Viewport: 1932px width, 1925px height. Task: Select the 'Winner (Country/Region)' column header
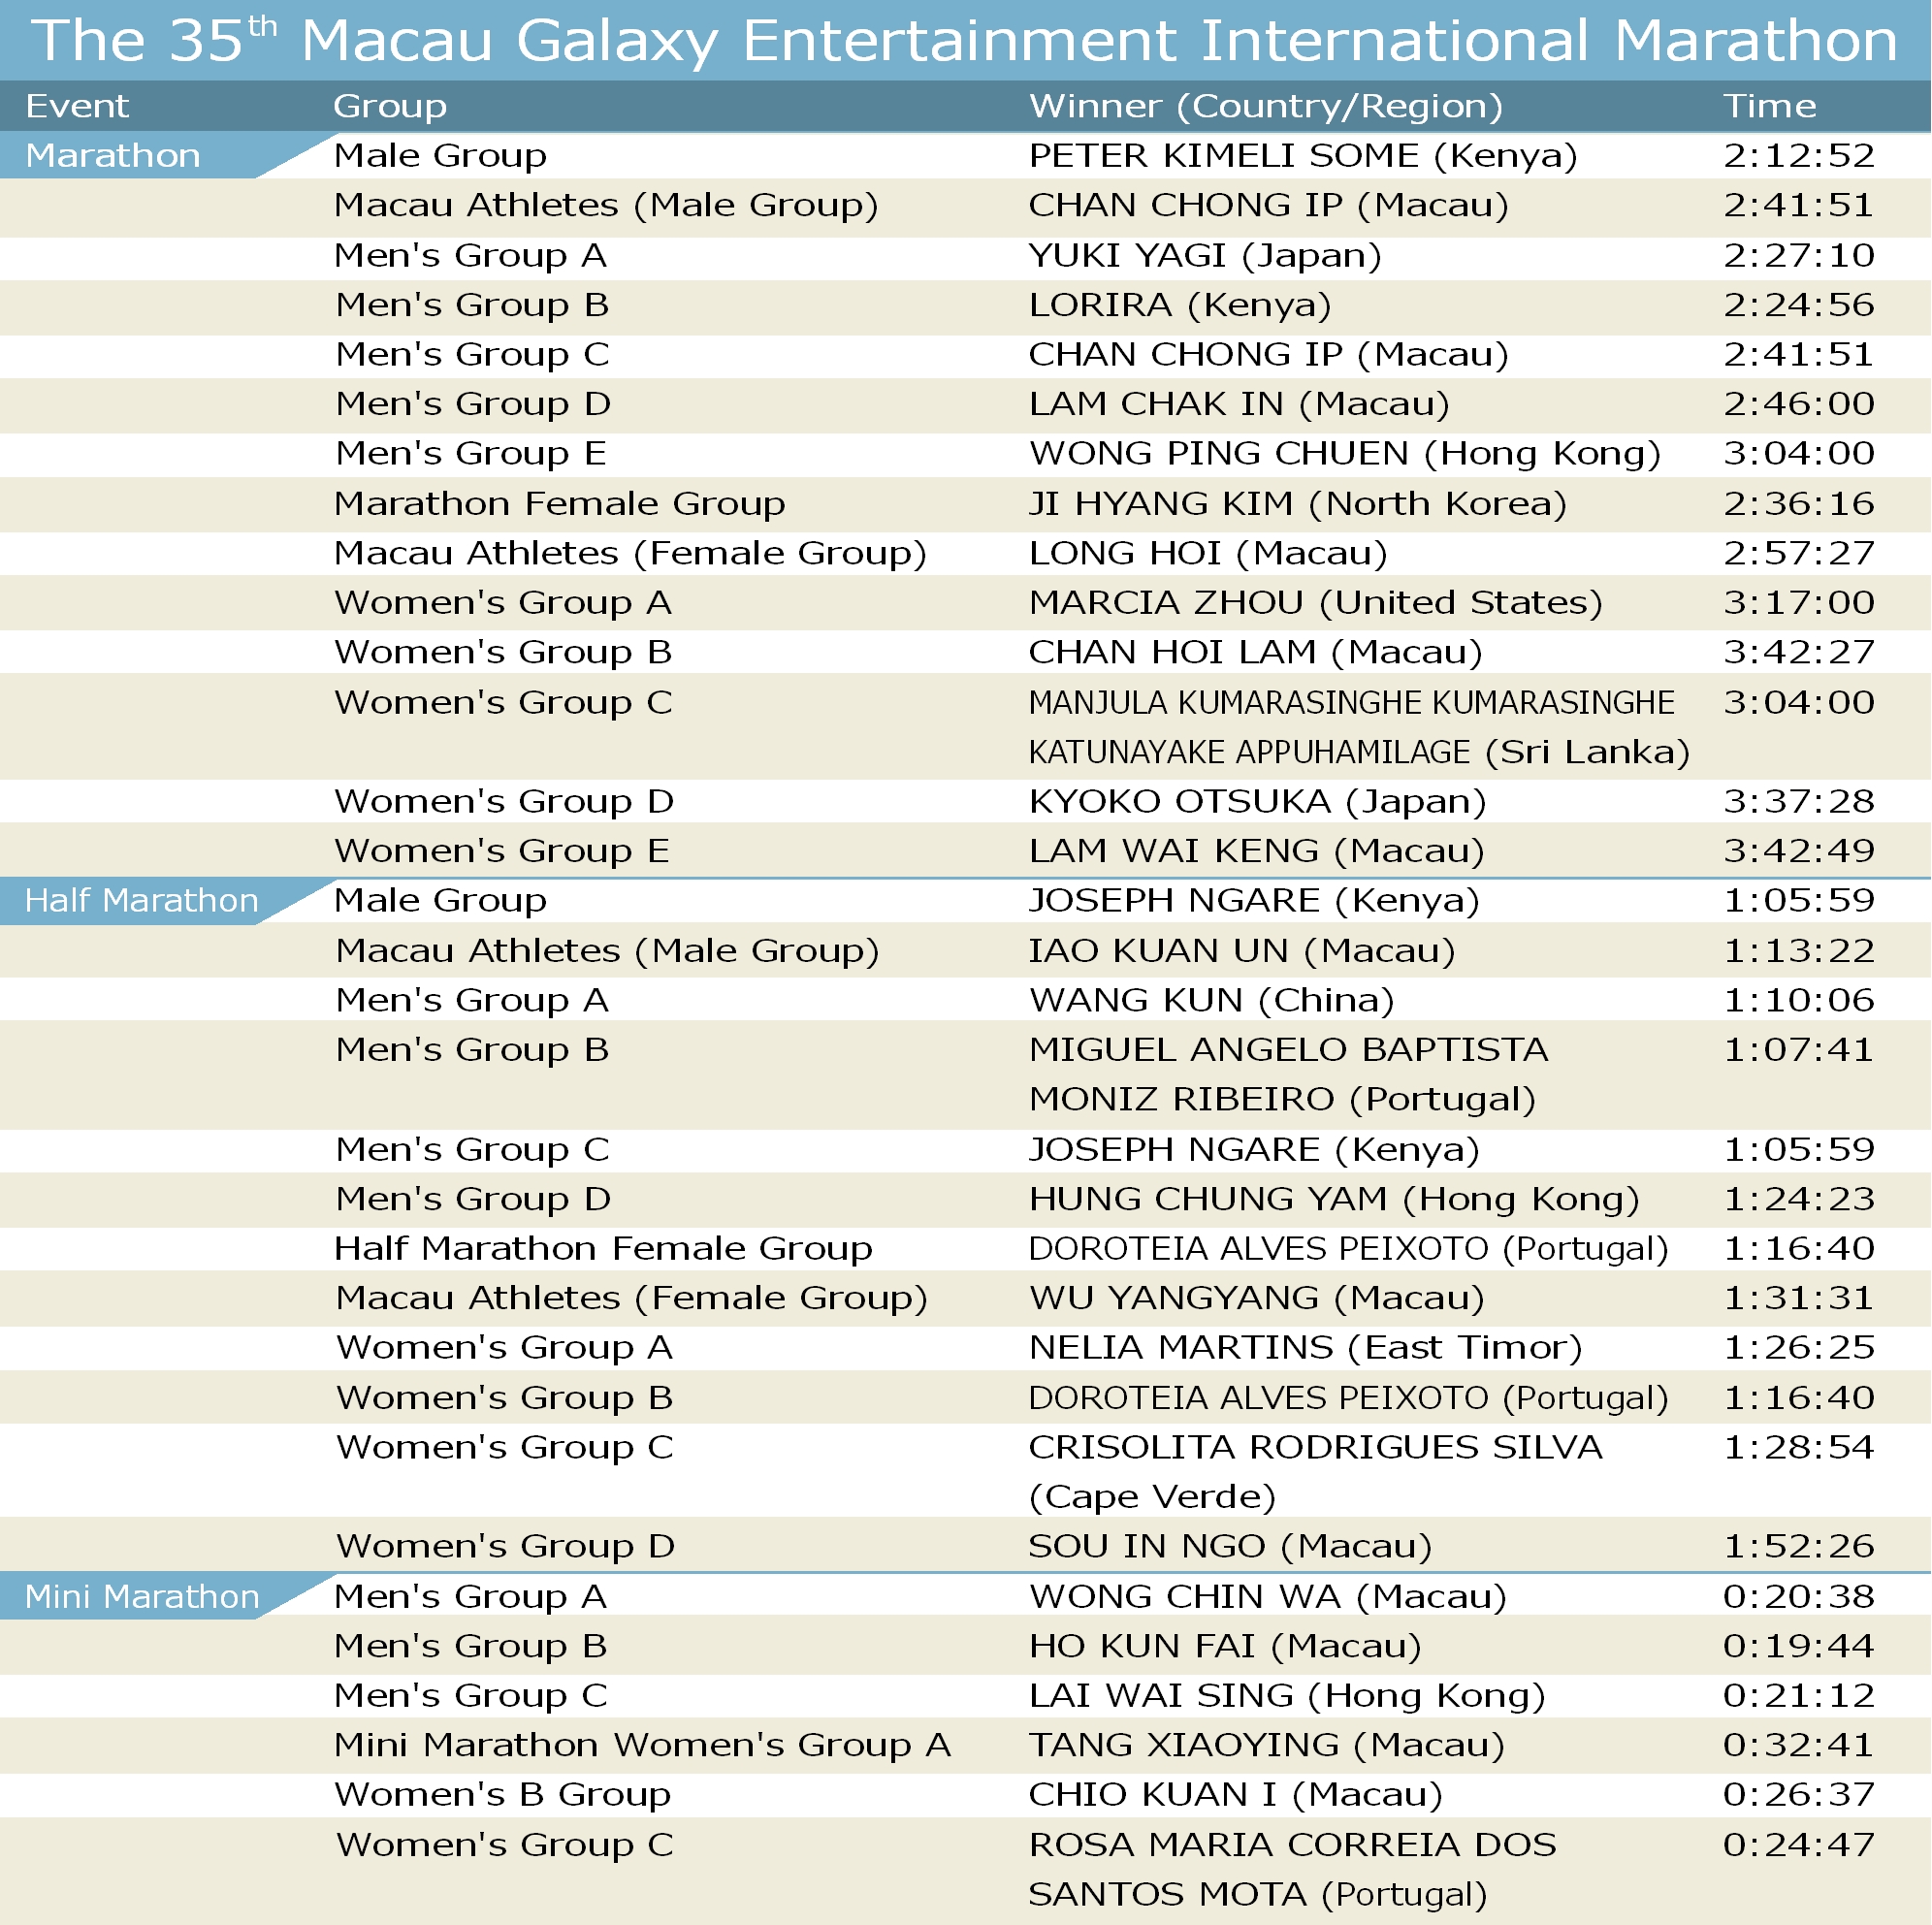1266,106
